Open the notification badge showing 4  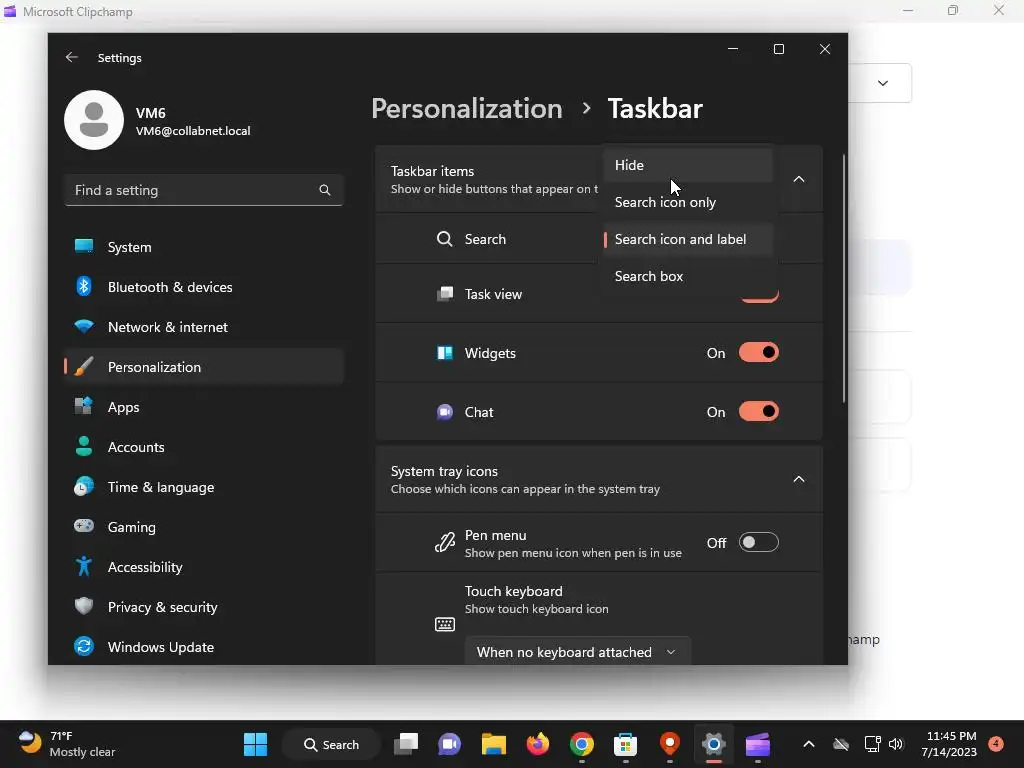point(996,744)
